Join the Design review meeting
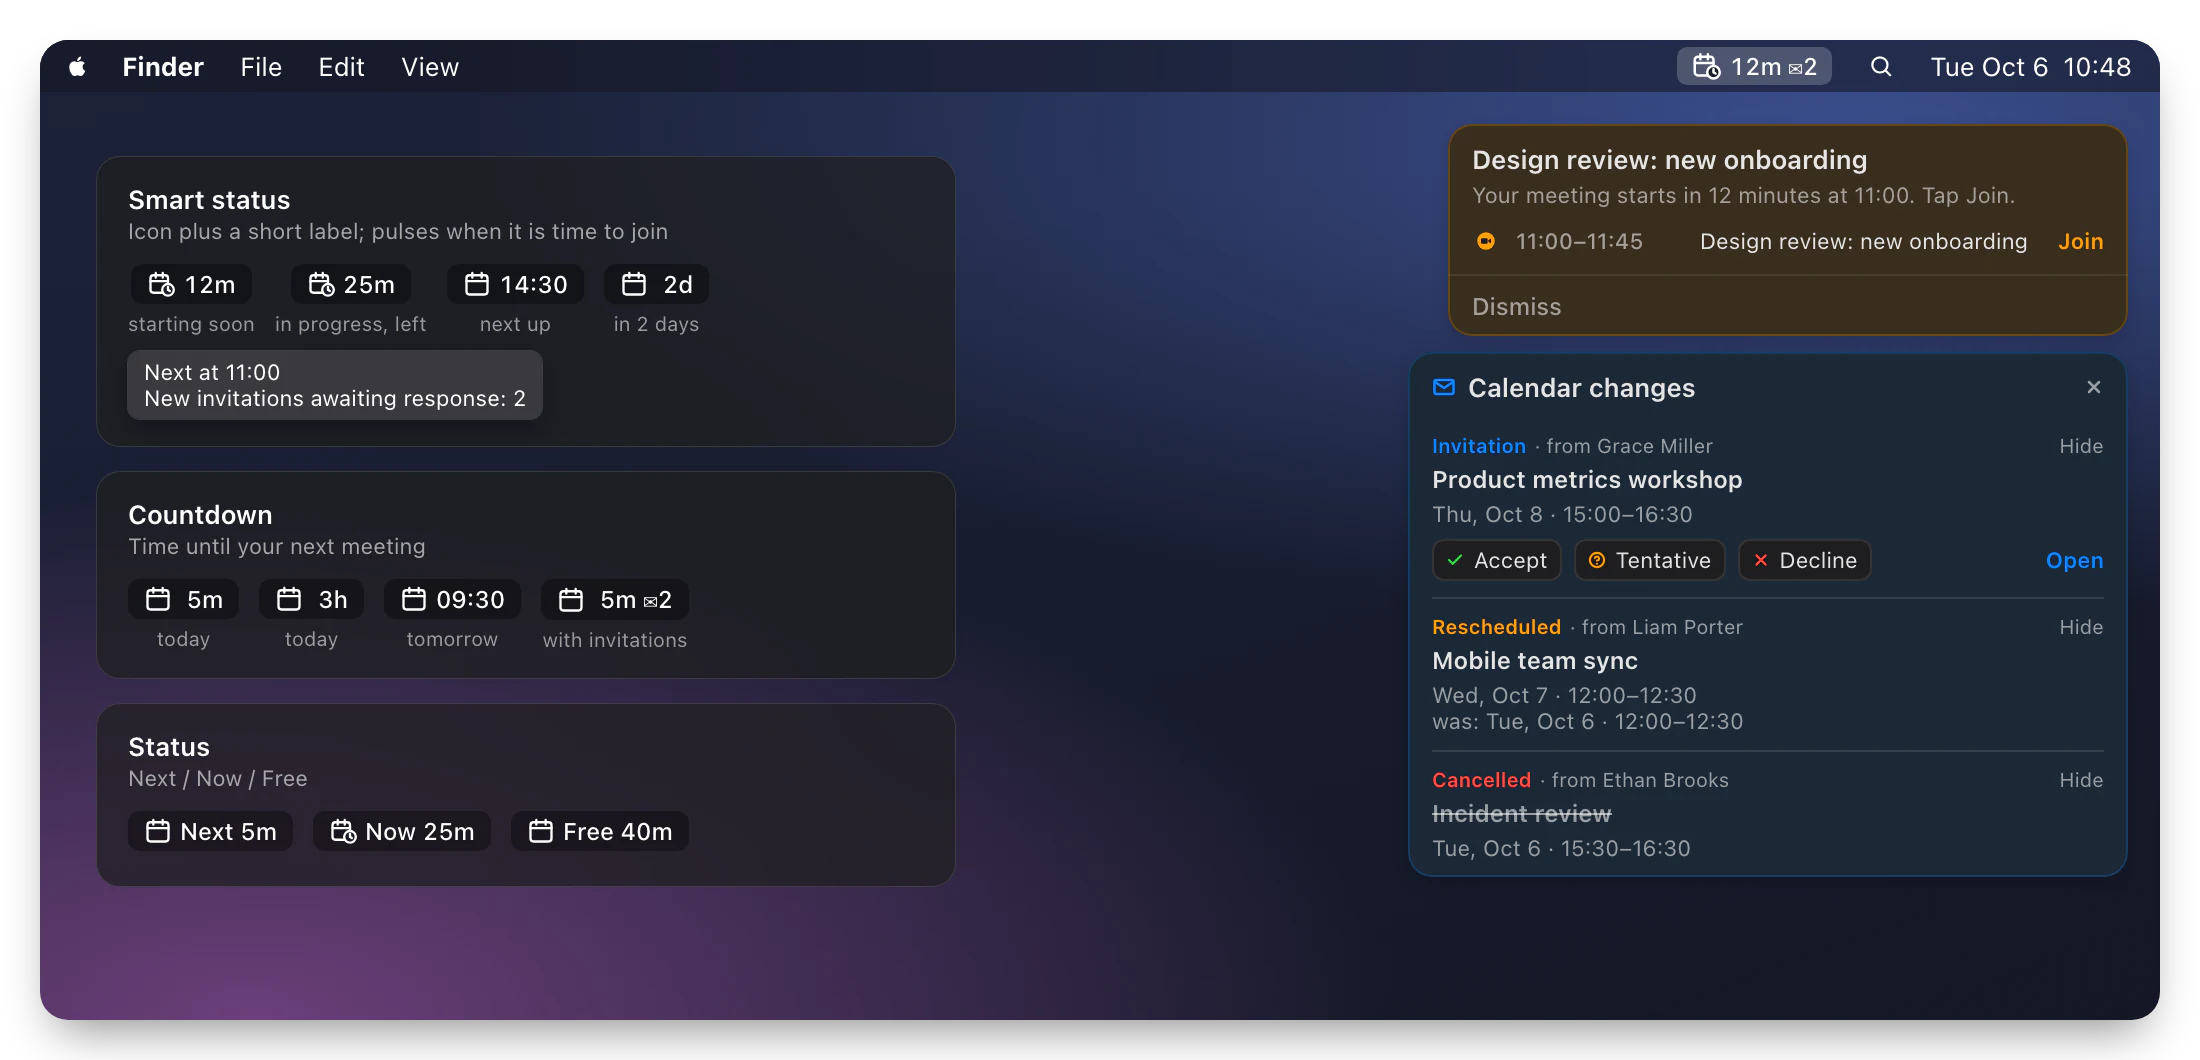The height and width of the screenshot is (1060, 2200). (2080, 242)
